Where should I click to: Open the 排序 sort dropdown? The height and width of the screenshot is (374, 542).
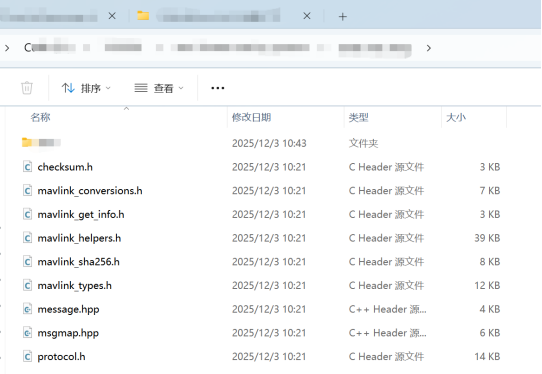coord(86,88)
